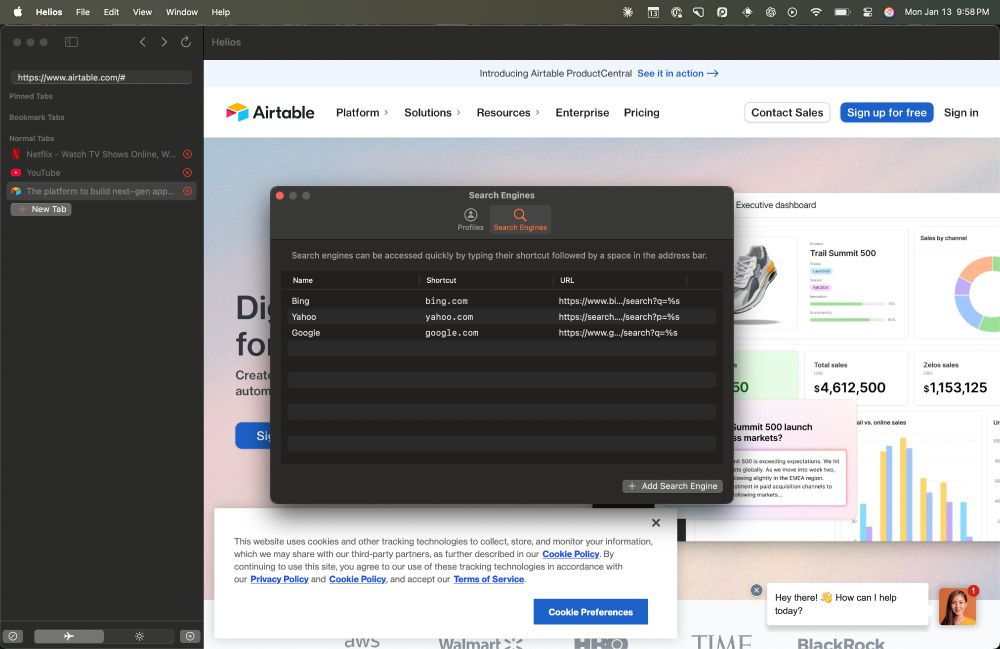Click the Contact Sales button

pos(787,113)
